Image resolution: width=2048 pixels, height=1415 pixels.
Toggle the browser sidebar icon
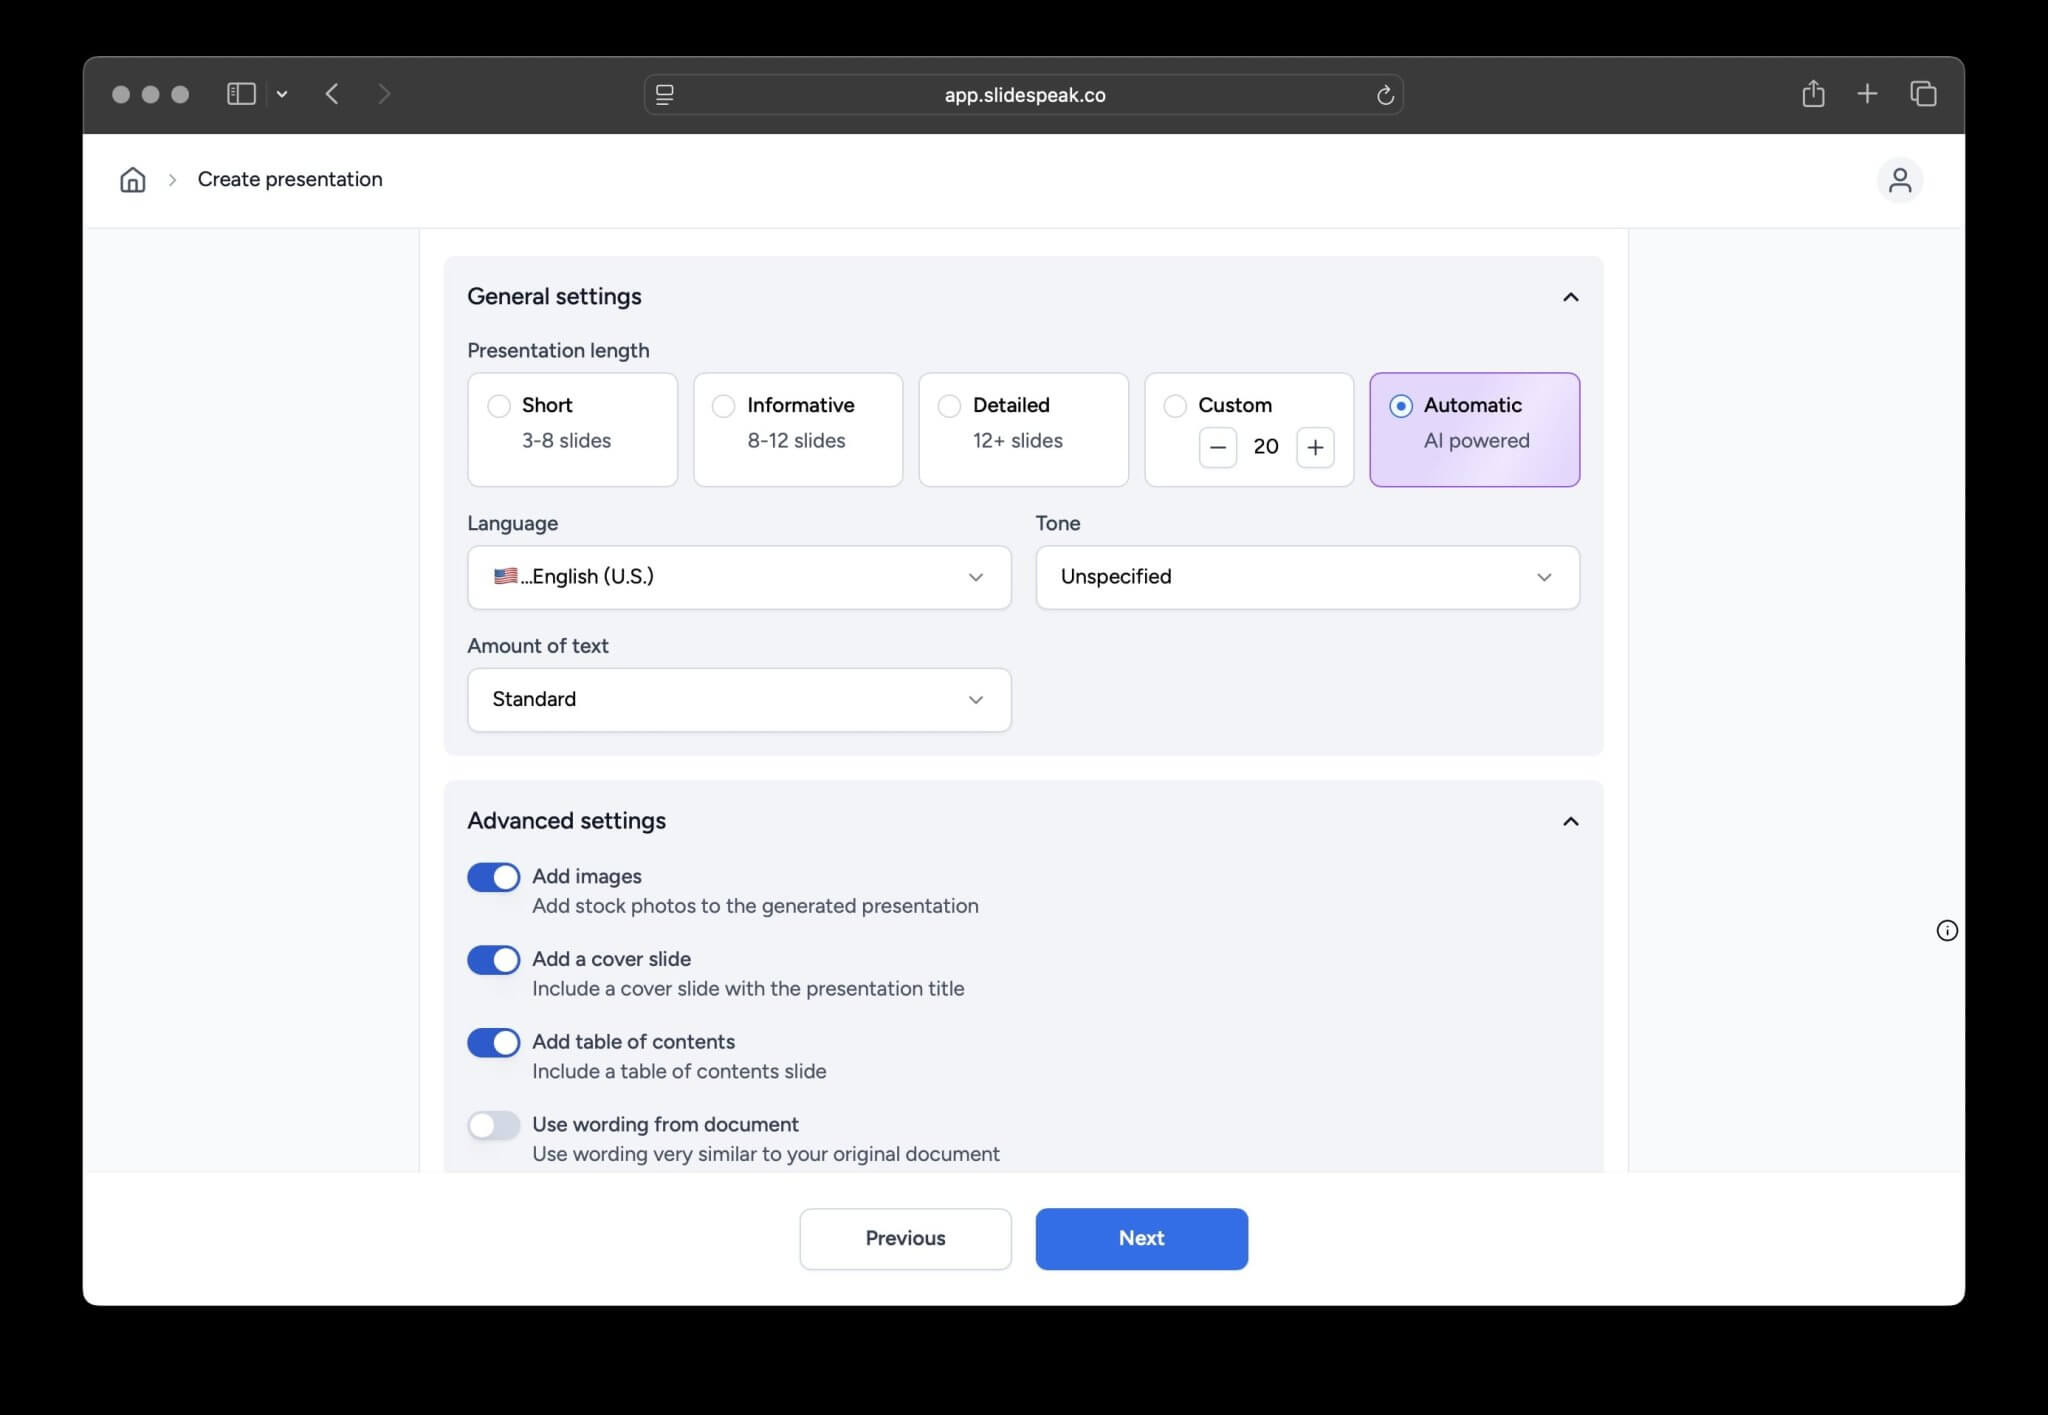tap(241, 94)
